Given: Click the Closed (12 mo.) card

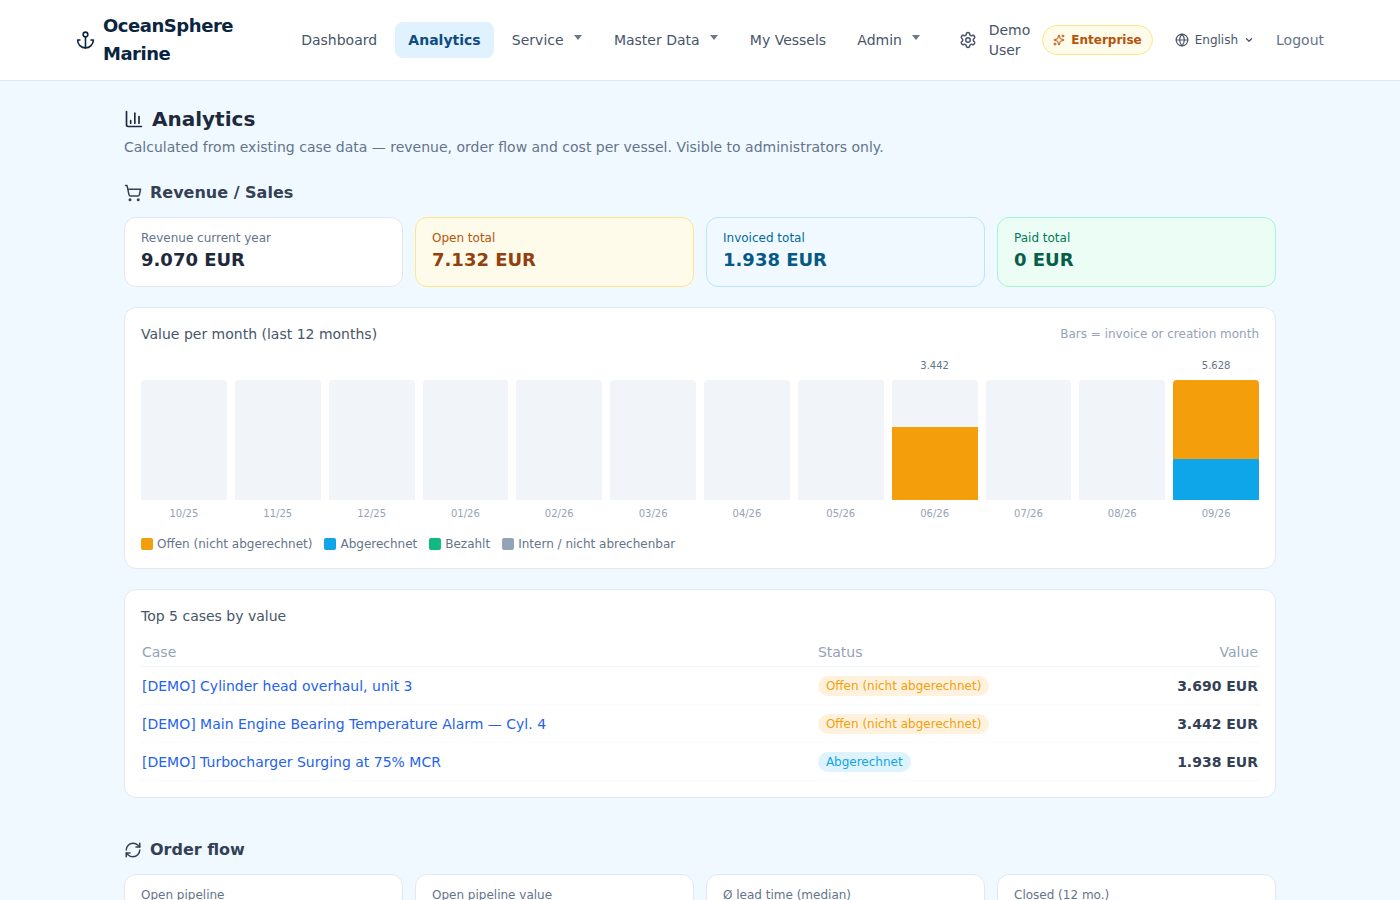Looking at the screenshot, I should coord(1136,888).
